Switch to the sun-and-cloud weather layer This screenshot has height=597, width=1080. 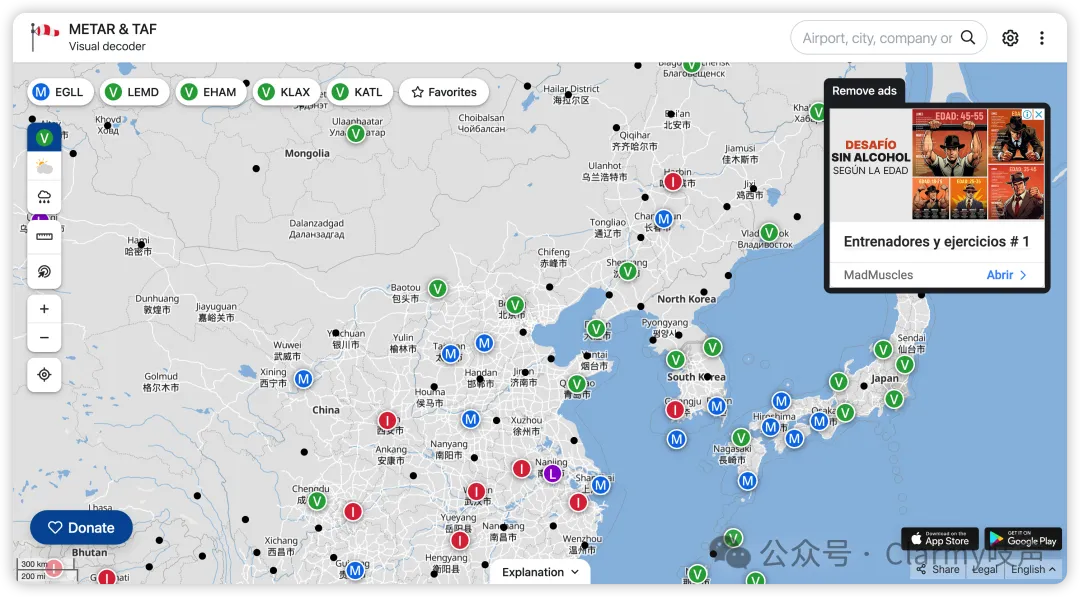click(44, 167)
